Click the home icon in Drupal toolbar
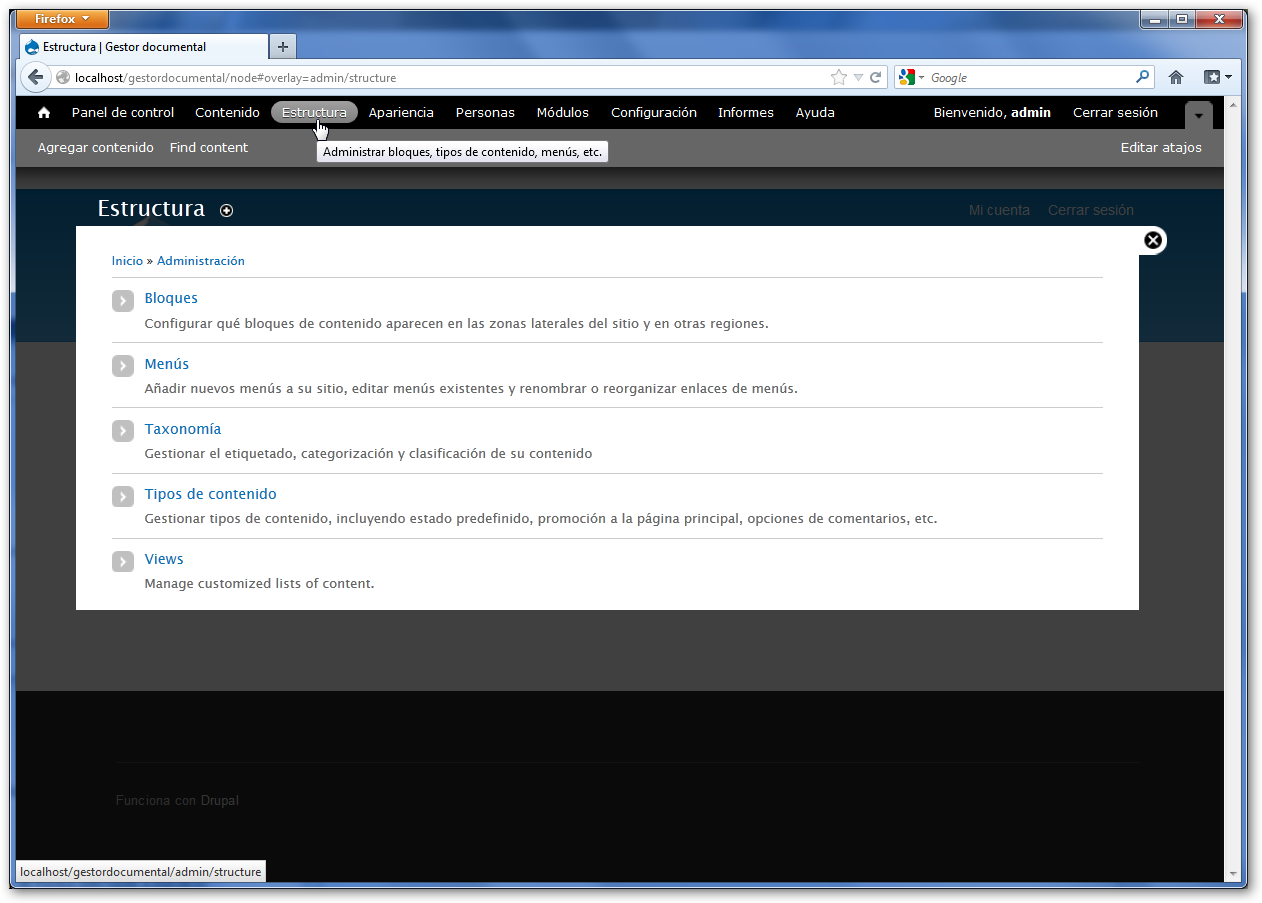1262x903 pixels. tap(44, 113)
